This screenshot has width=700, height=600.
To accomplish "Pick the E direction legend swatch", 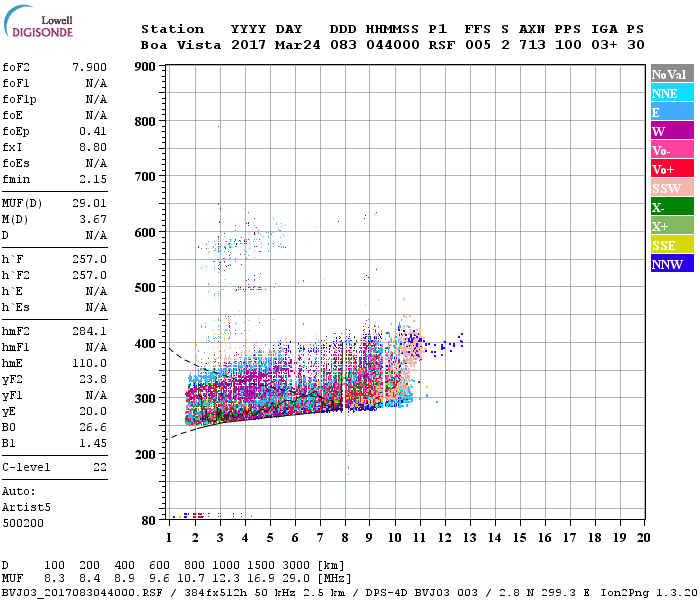I will point(670,112).
